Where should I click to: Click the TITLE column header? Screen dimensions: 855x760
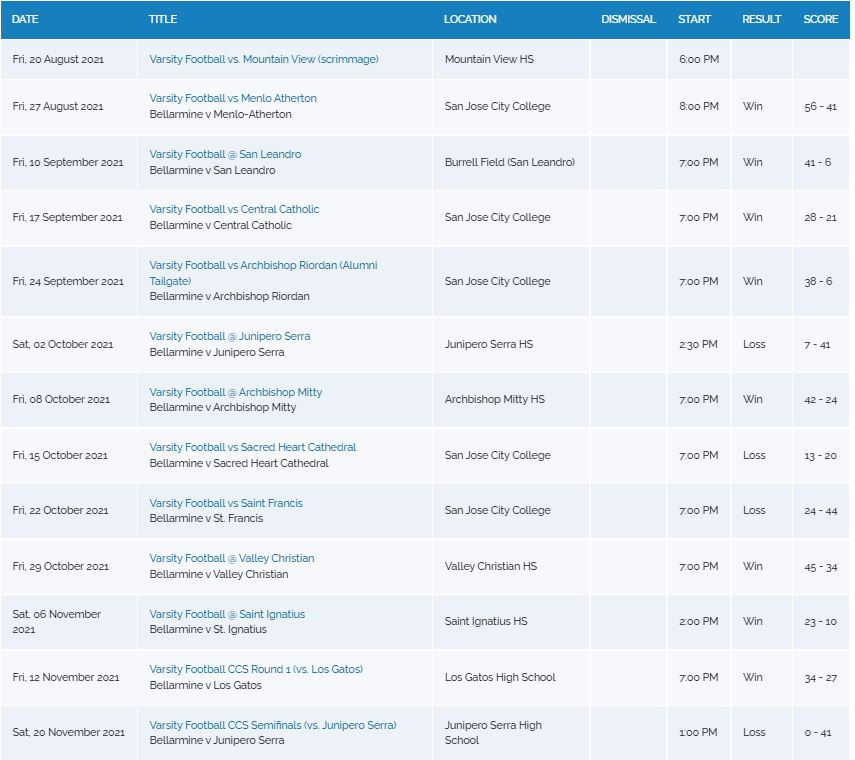click(x=162, y=19)
